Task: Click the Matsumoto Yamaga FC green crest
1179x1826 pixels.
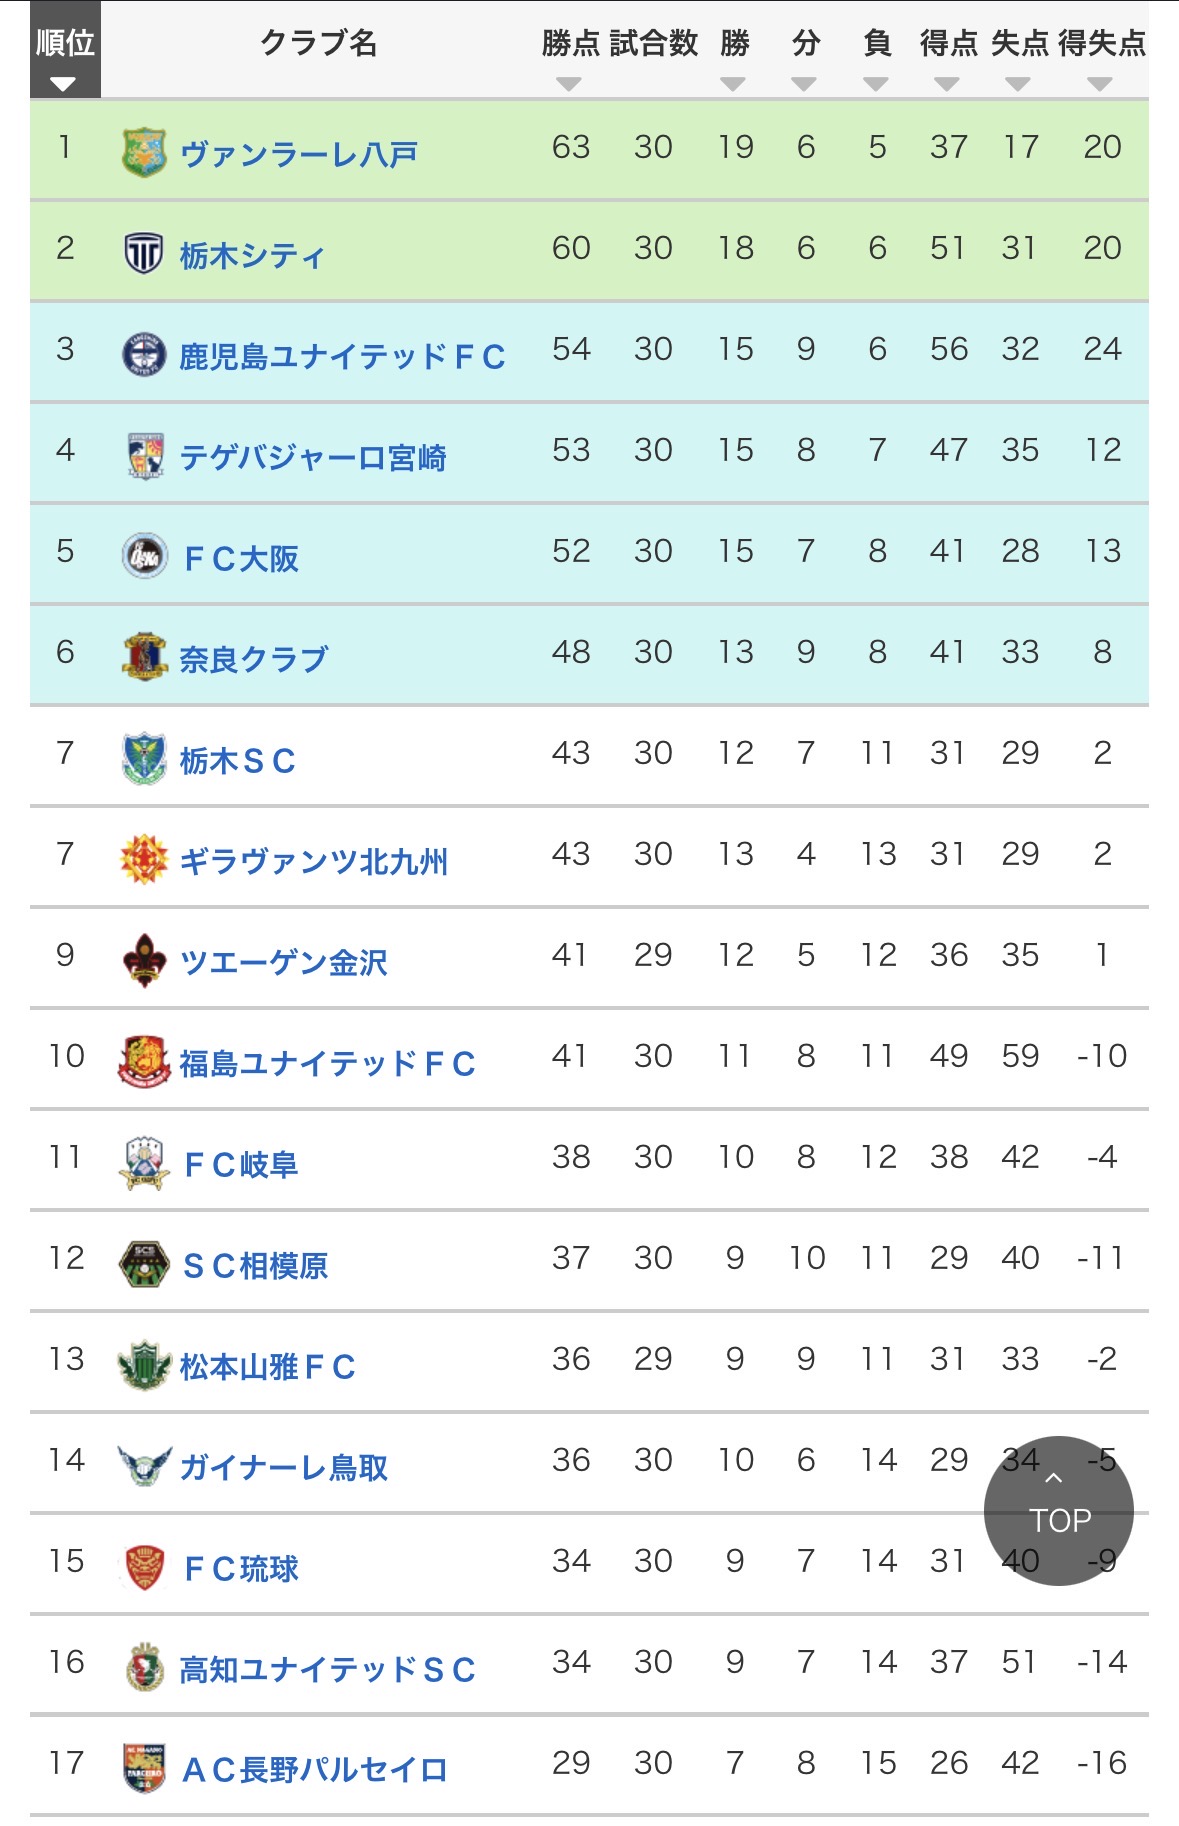Action: click(x=144, y=1364)
